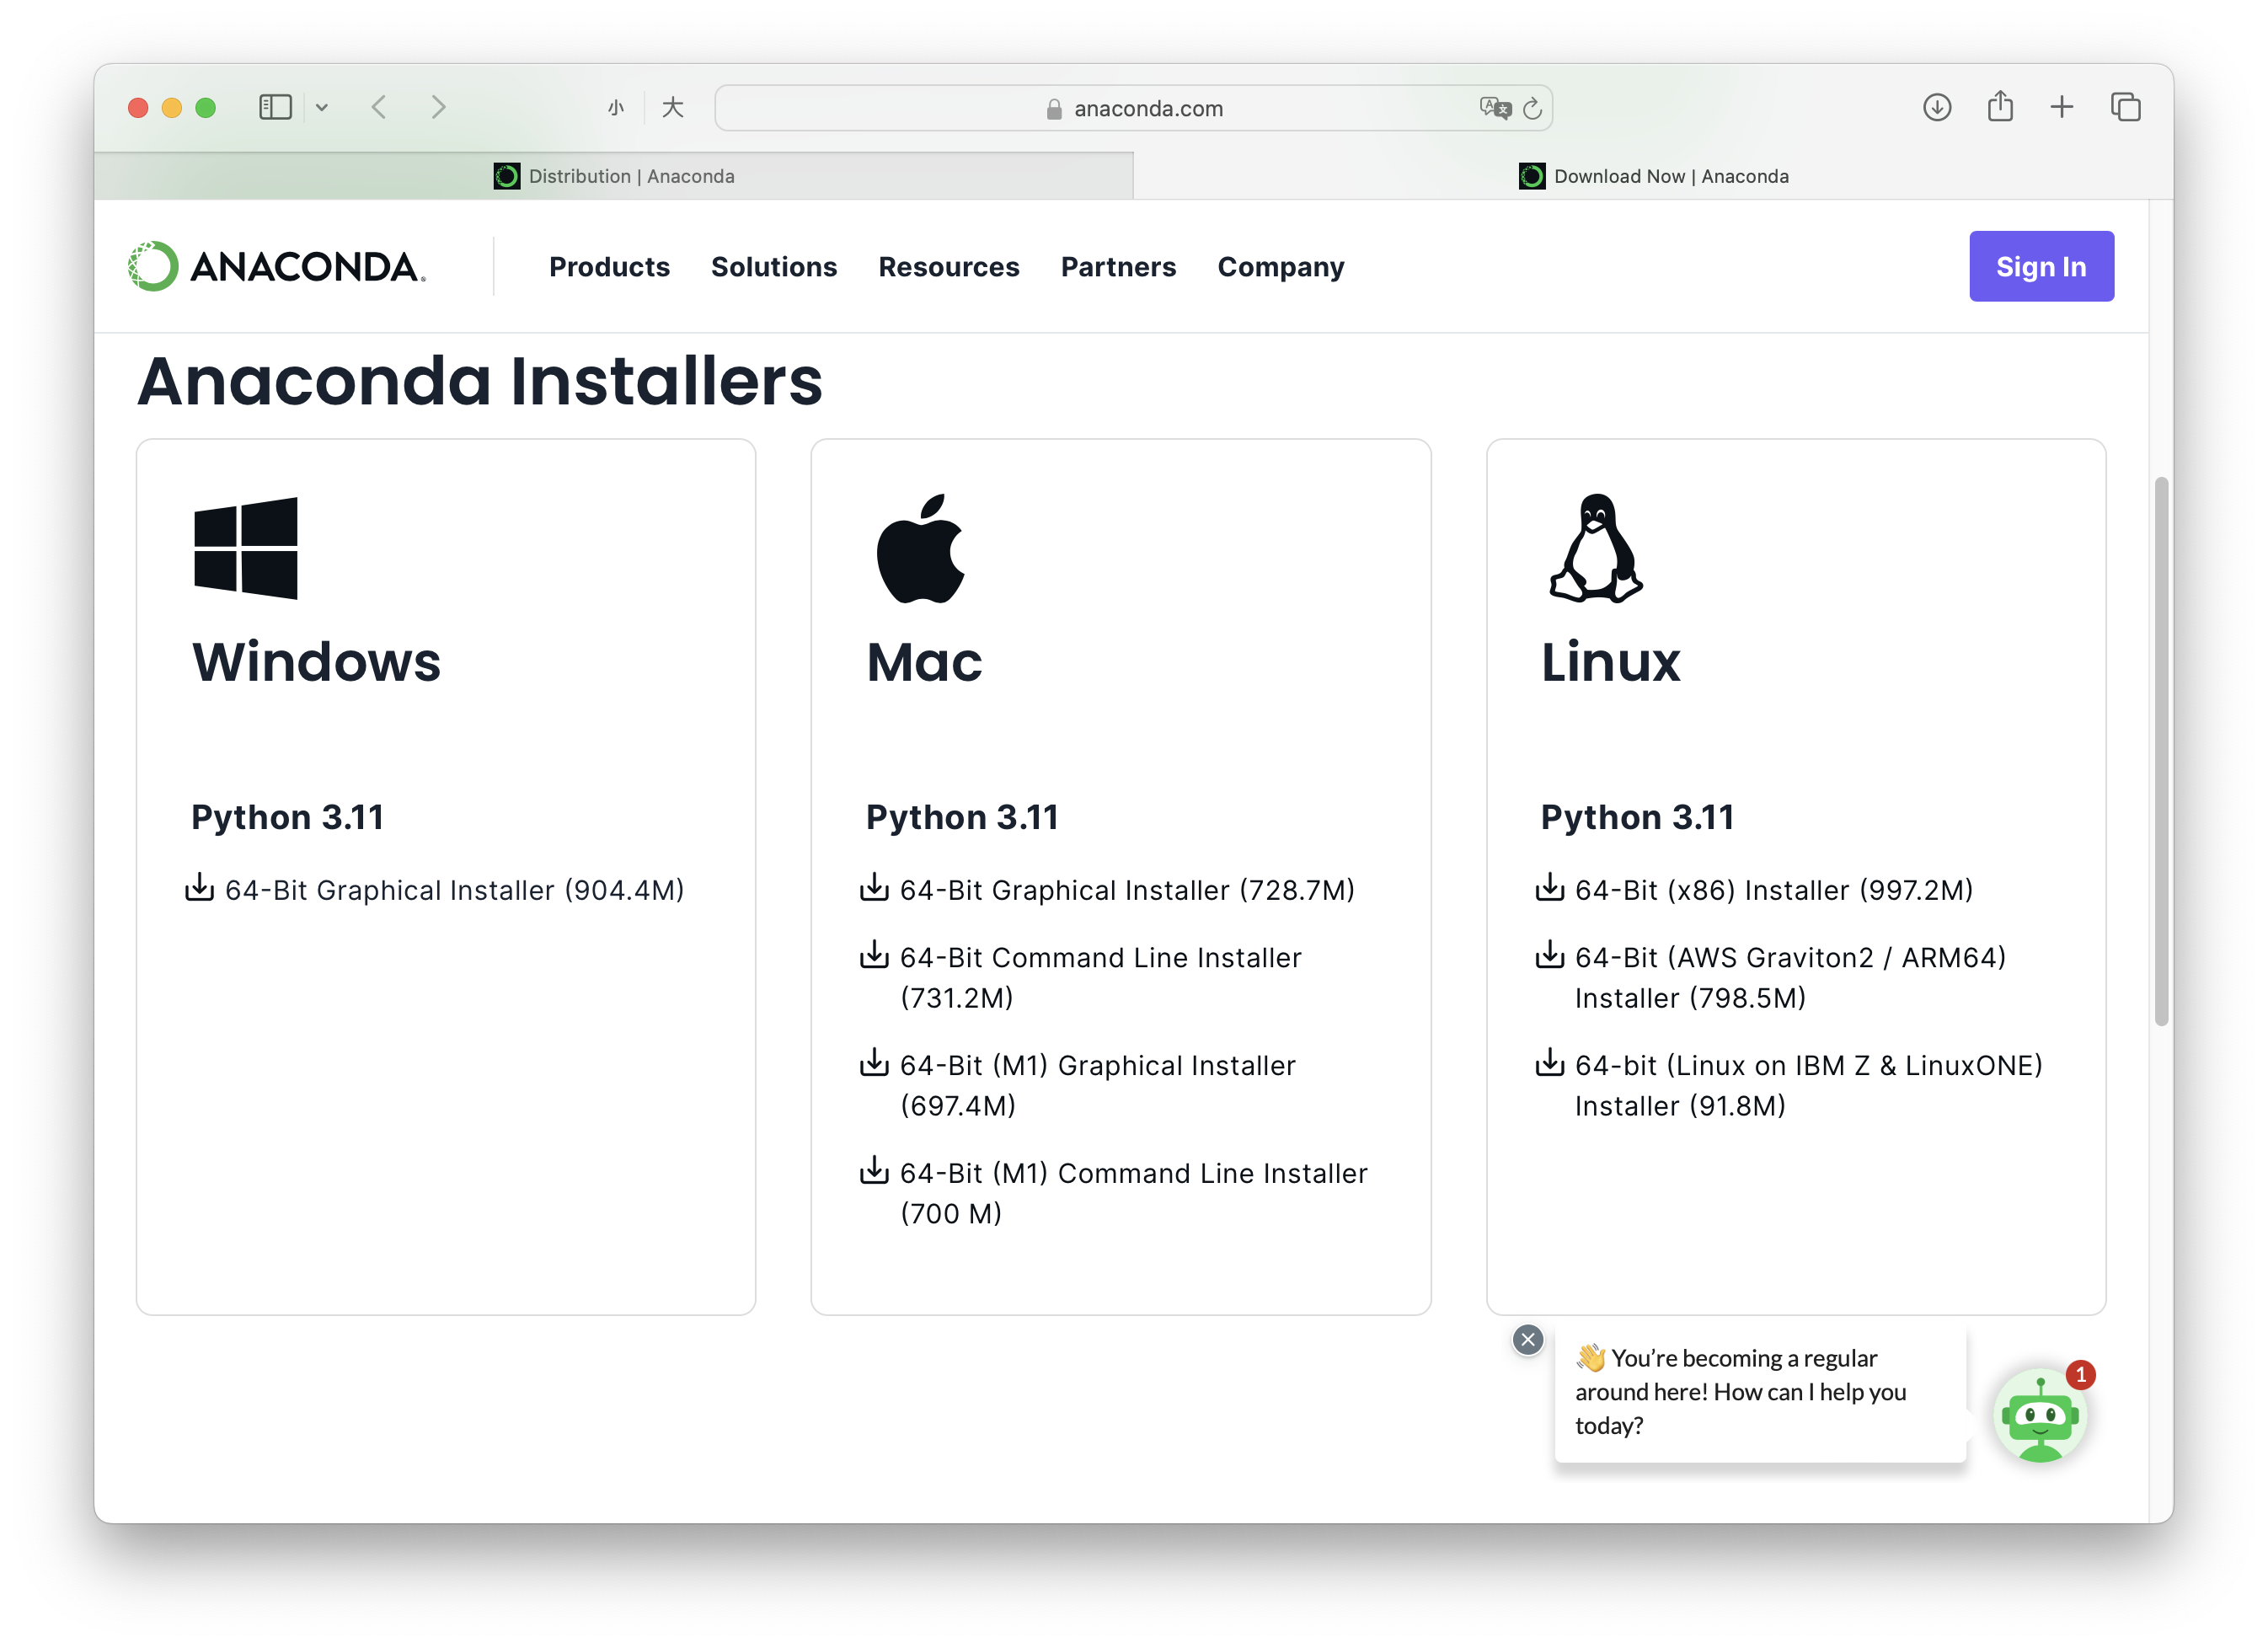Click download icon beside Mac 728.7M installer
Viewport: 2268px width, 1648px height.
874,887
